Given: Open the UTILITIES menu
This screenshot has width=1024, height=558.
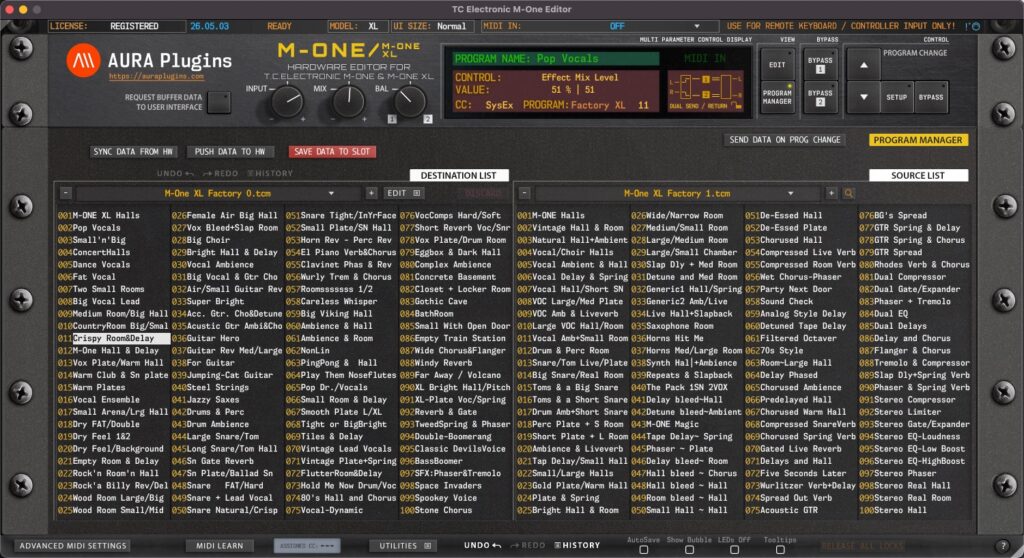Looking at the screenshot, I should pos(403,546).
